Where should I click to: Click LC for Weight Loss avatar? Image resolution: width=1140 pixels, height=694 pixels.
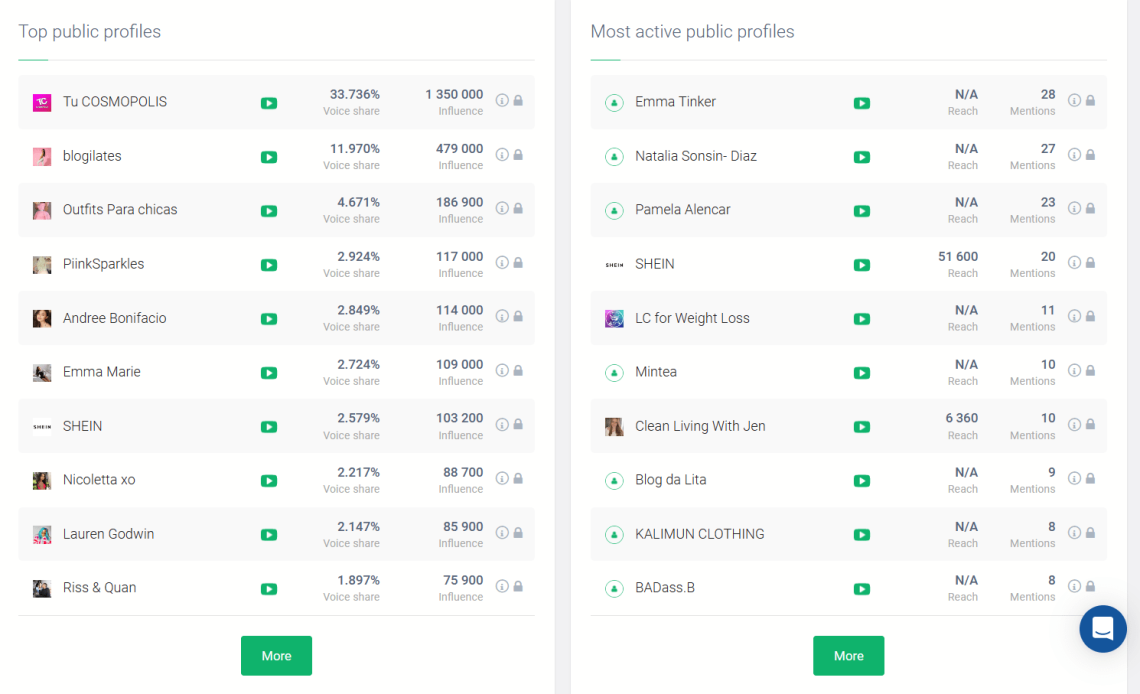pos(614,319)
